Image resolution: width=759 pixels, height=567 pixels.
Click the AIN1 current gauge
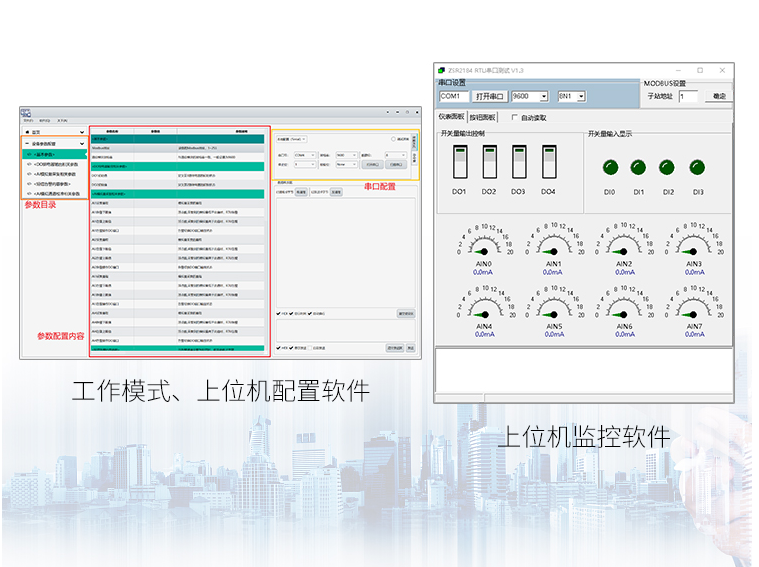point(554,240)
